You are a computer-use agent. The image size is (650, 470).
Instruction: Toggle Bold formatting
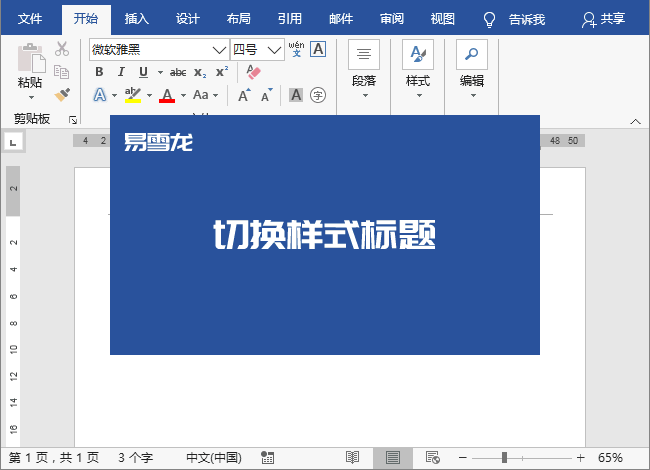point(99,72)
